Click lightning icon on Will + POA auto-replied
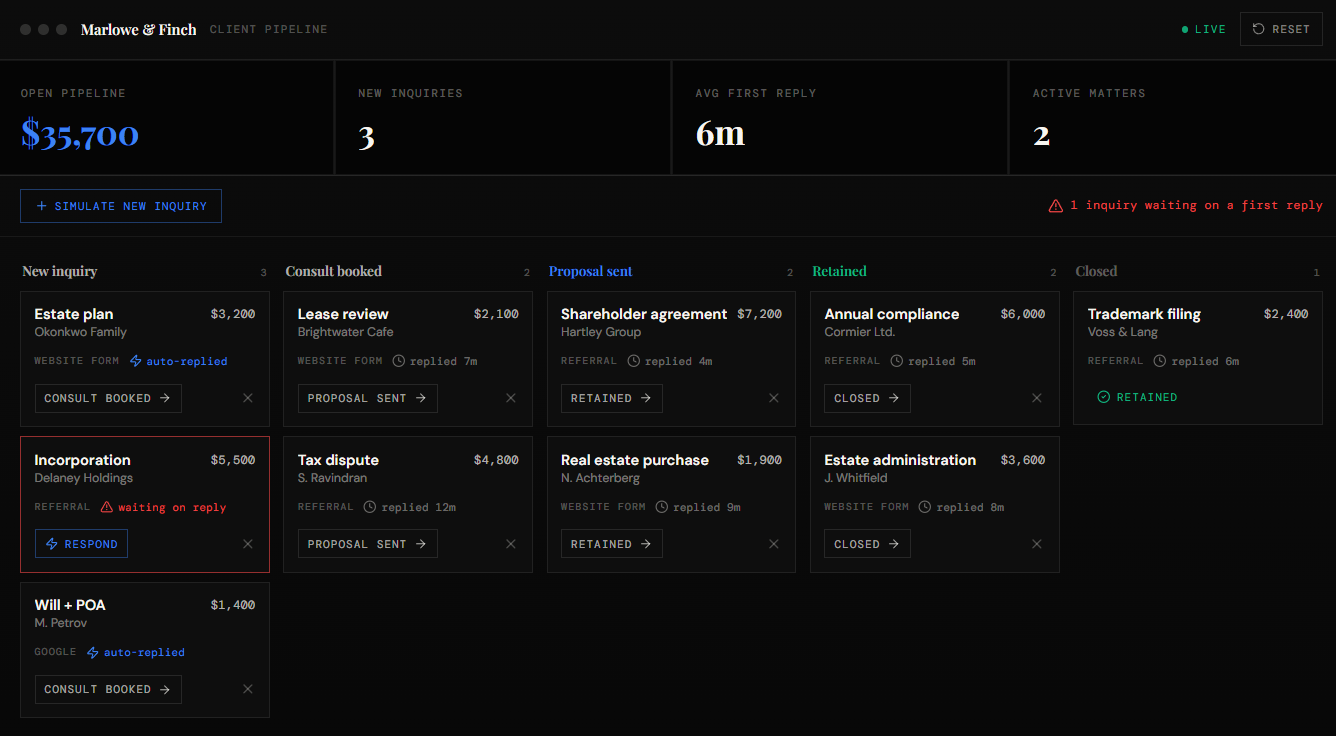1336x736 pixels. pyautogui.click(x=93, y=652)
